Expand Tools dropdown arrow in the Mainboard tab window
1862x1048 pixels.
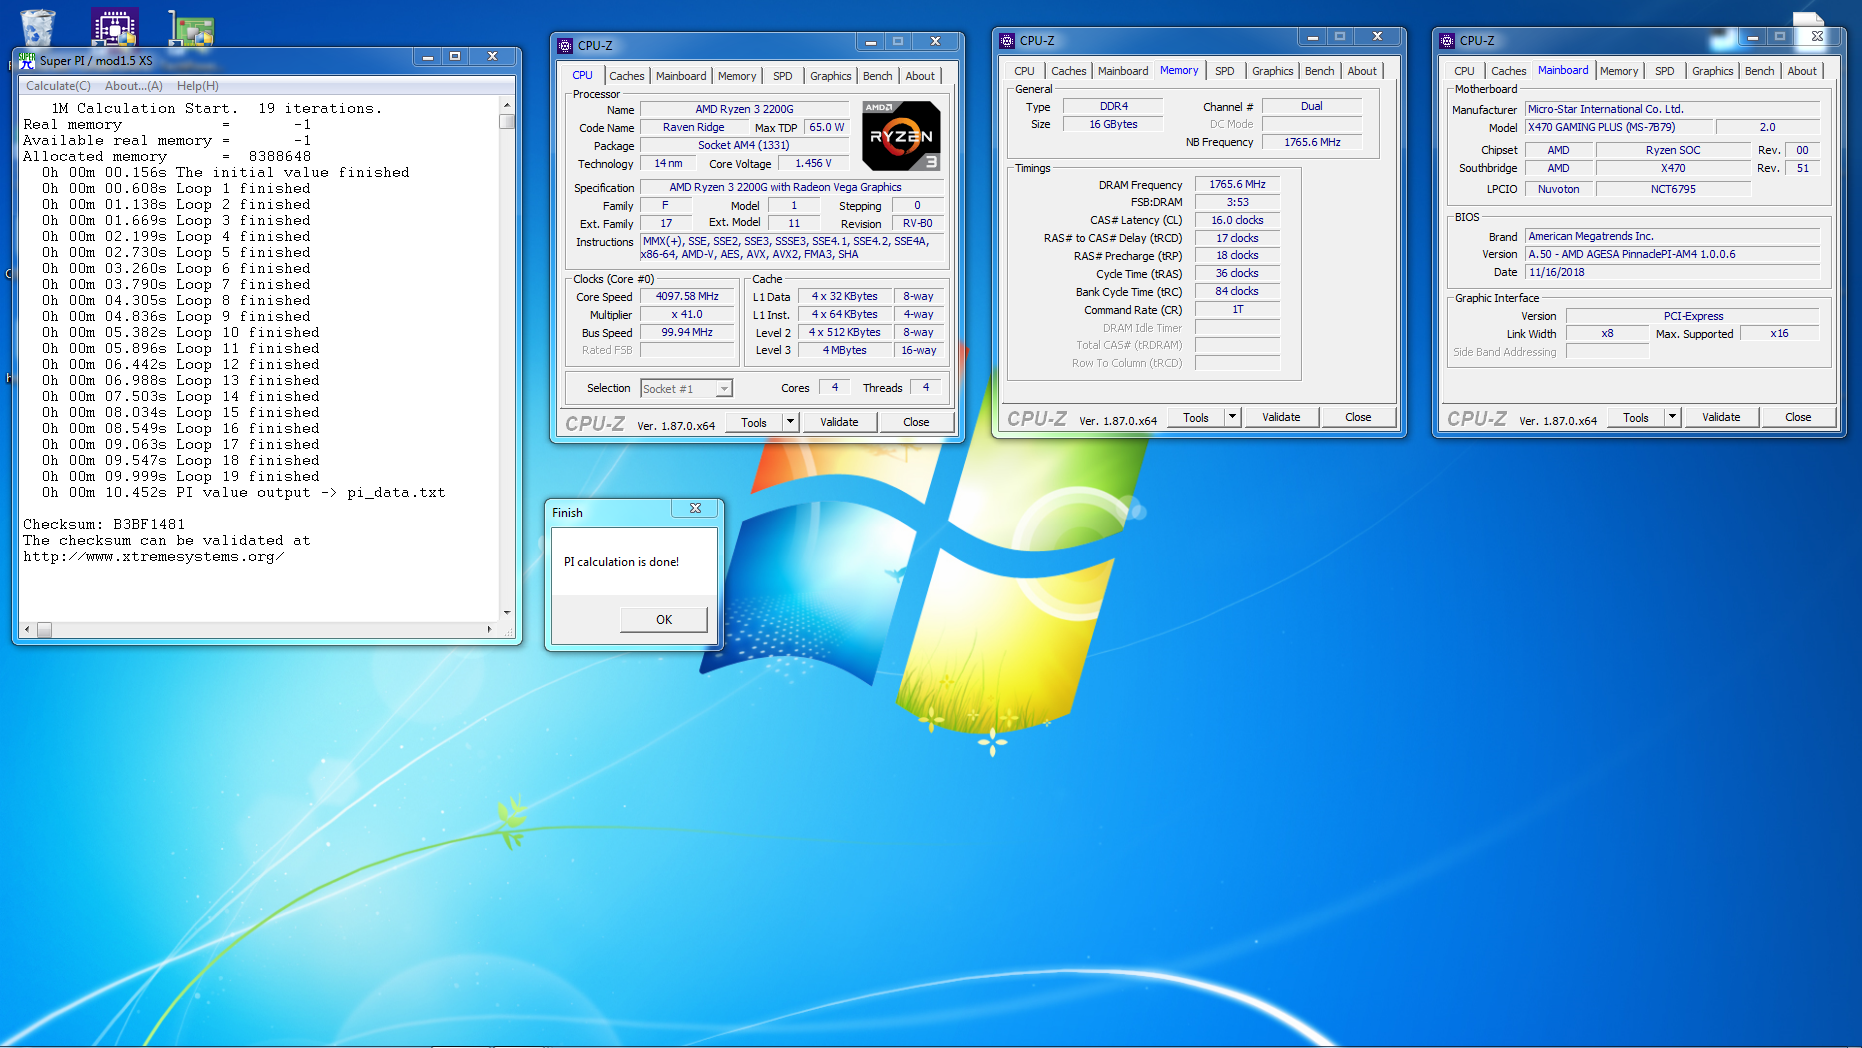[x=1672, y=418]
